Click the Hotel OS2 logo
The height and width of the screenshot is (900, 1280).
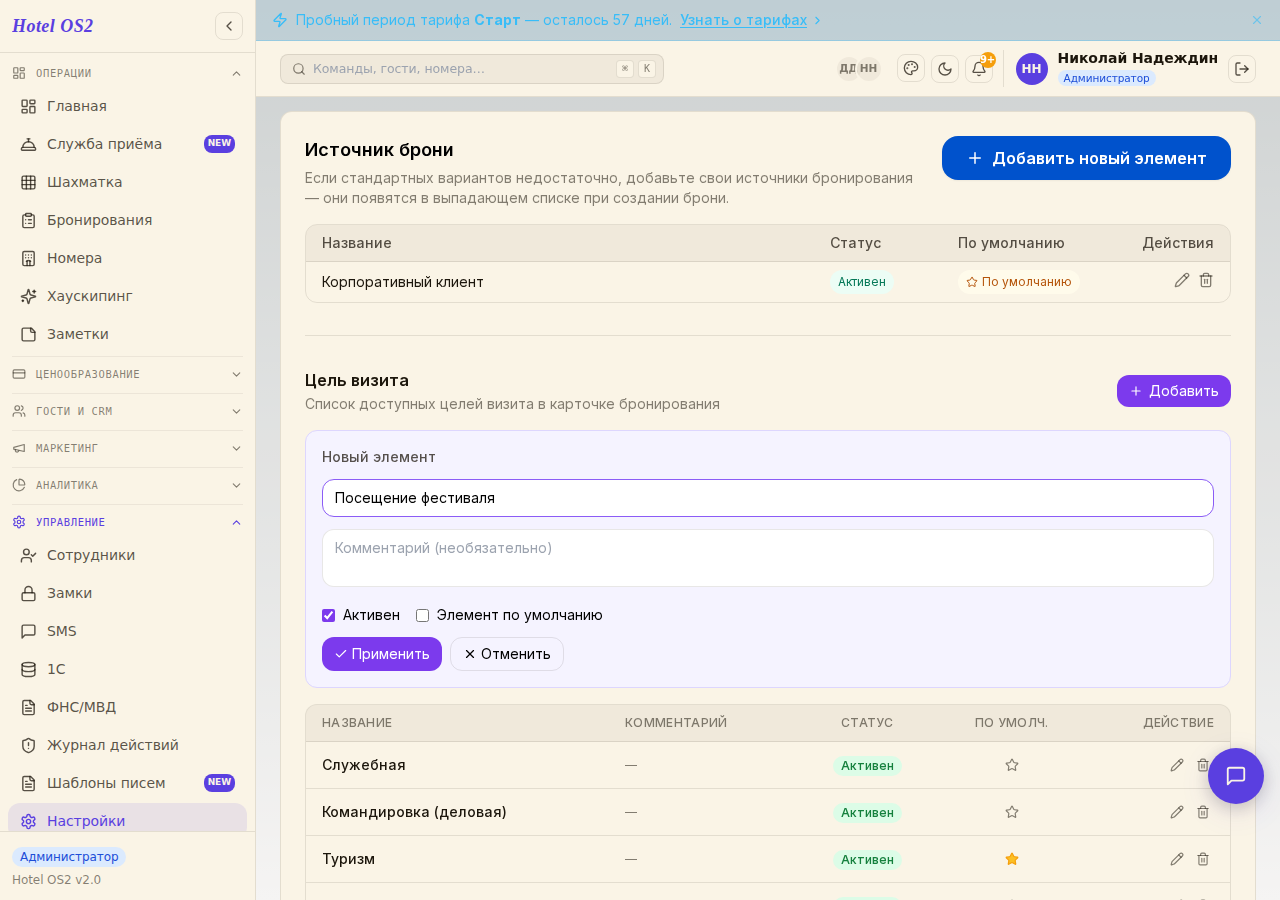click(53, 26)
